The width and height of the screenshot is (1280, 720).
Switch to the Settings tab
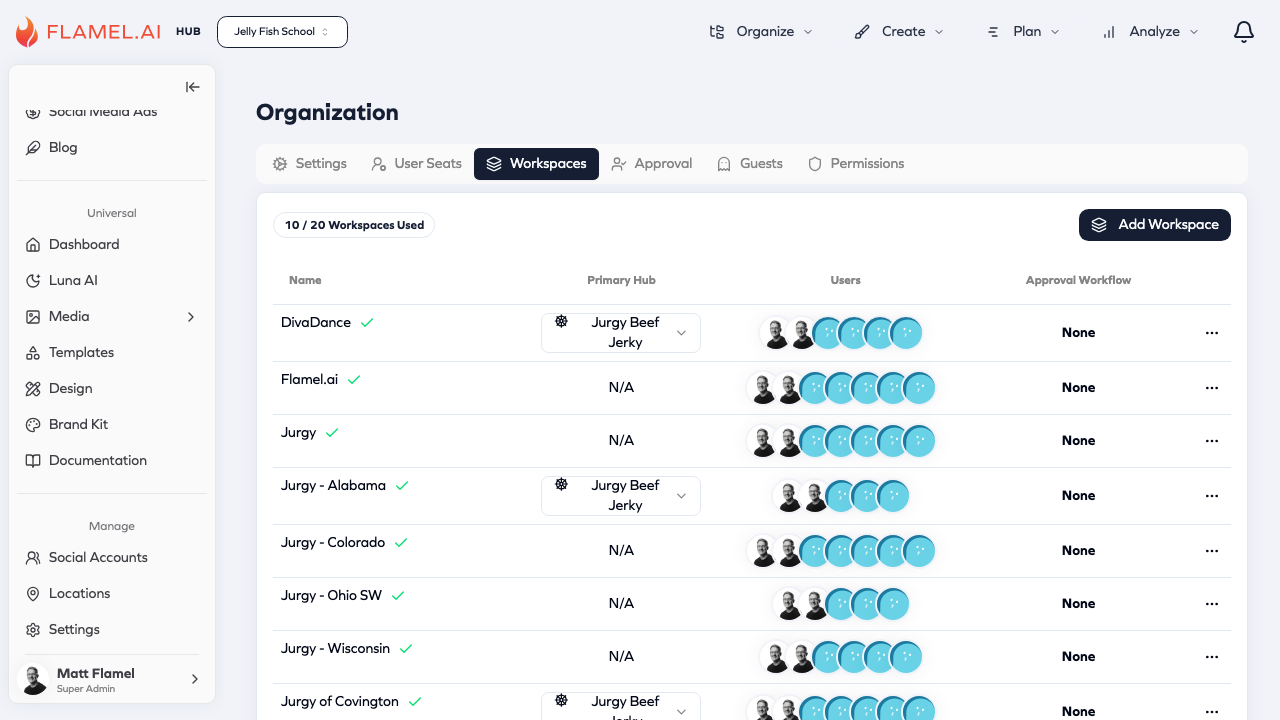click(310, 164)
